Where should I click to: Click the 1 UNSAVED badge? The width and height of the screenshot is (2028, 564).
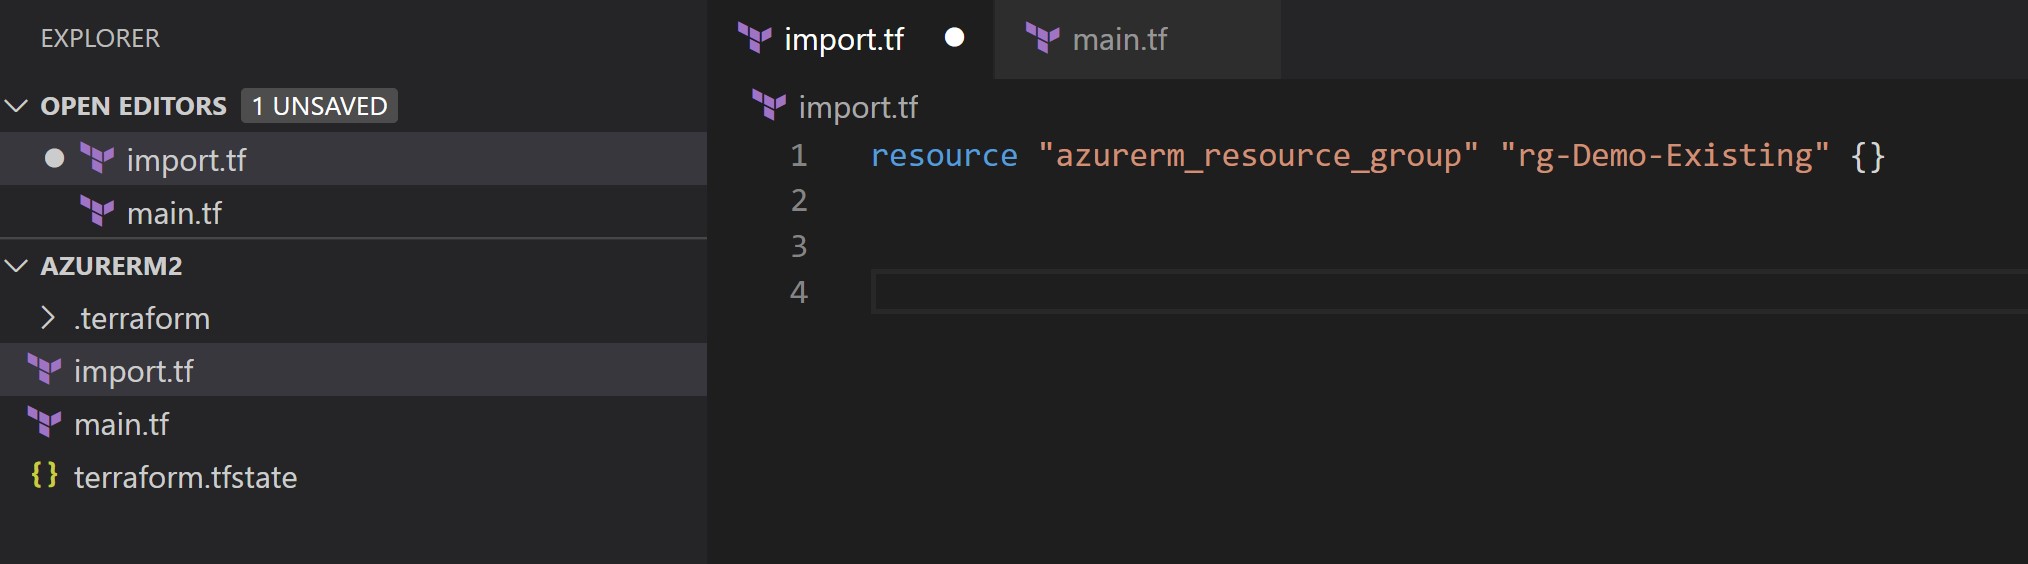320,106
